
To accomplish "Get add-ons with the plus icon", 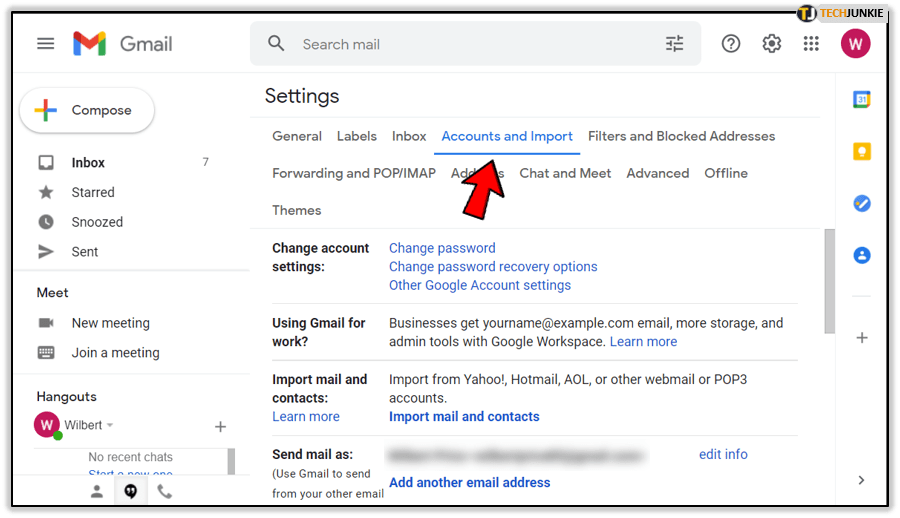I will click(861, 338).
